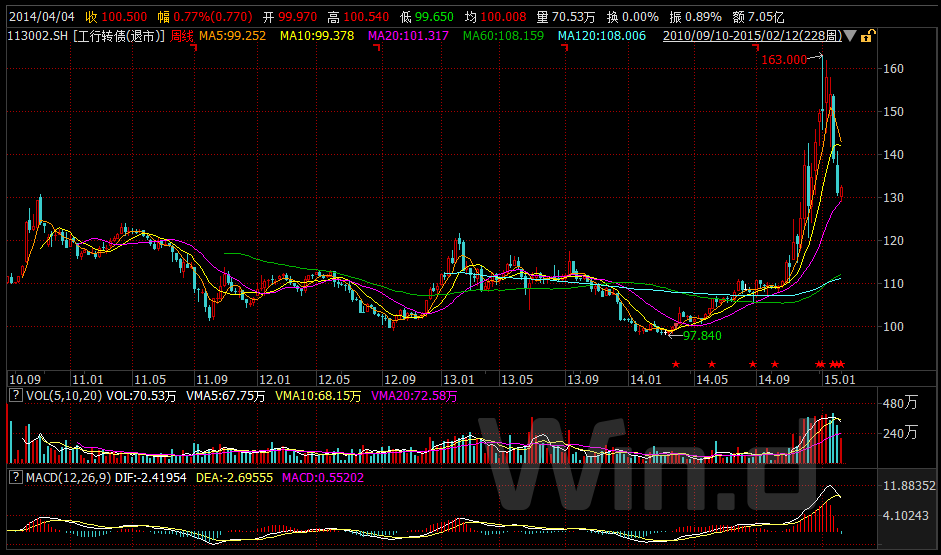The width and height of the screenshot is (941, 555).
Task: Click the 480万 volume axis label
Action: (x=900, y=403)
